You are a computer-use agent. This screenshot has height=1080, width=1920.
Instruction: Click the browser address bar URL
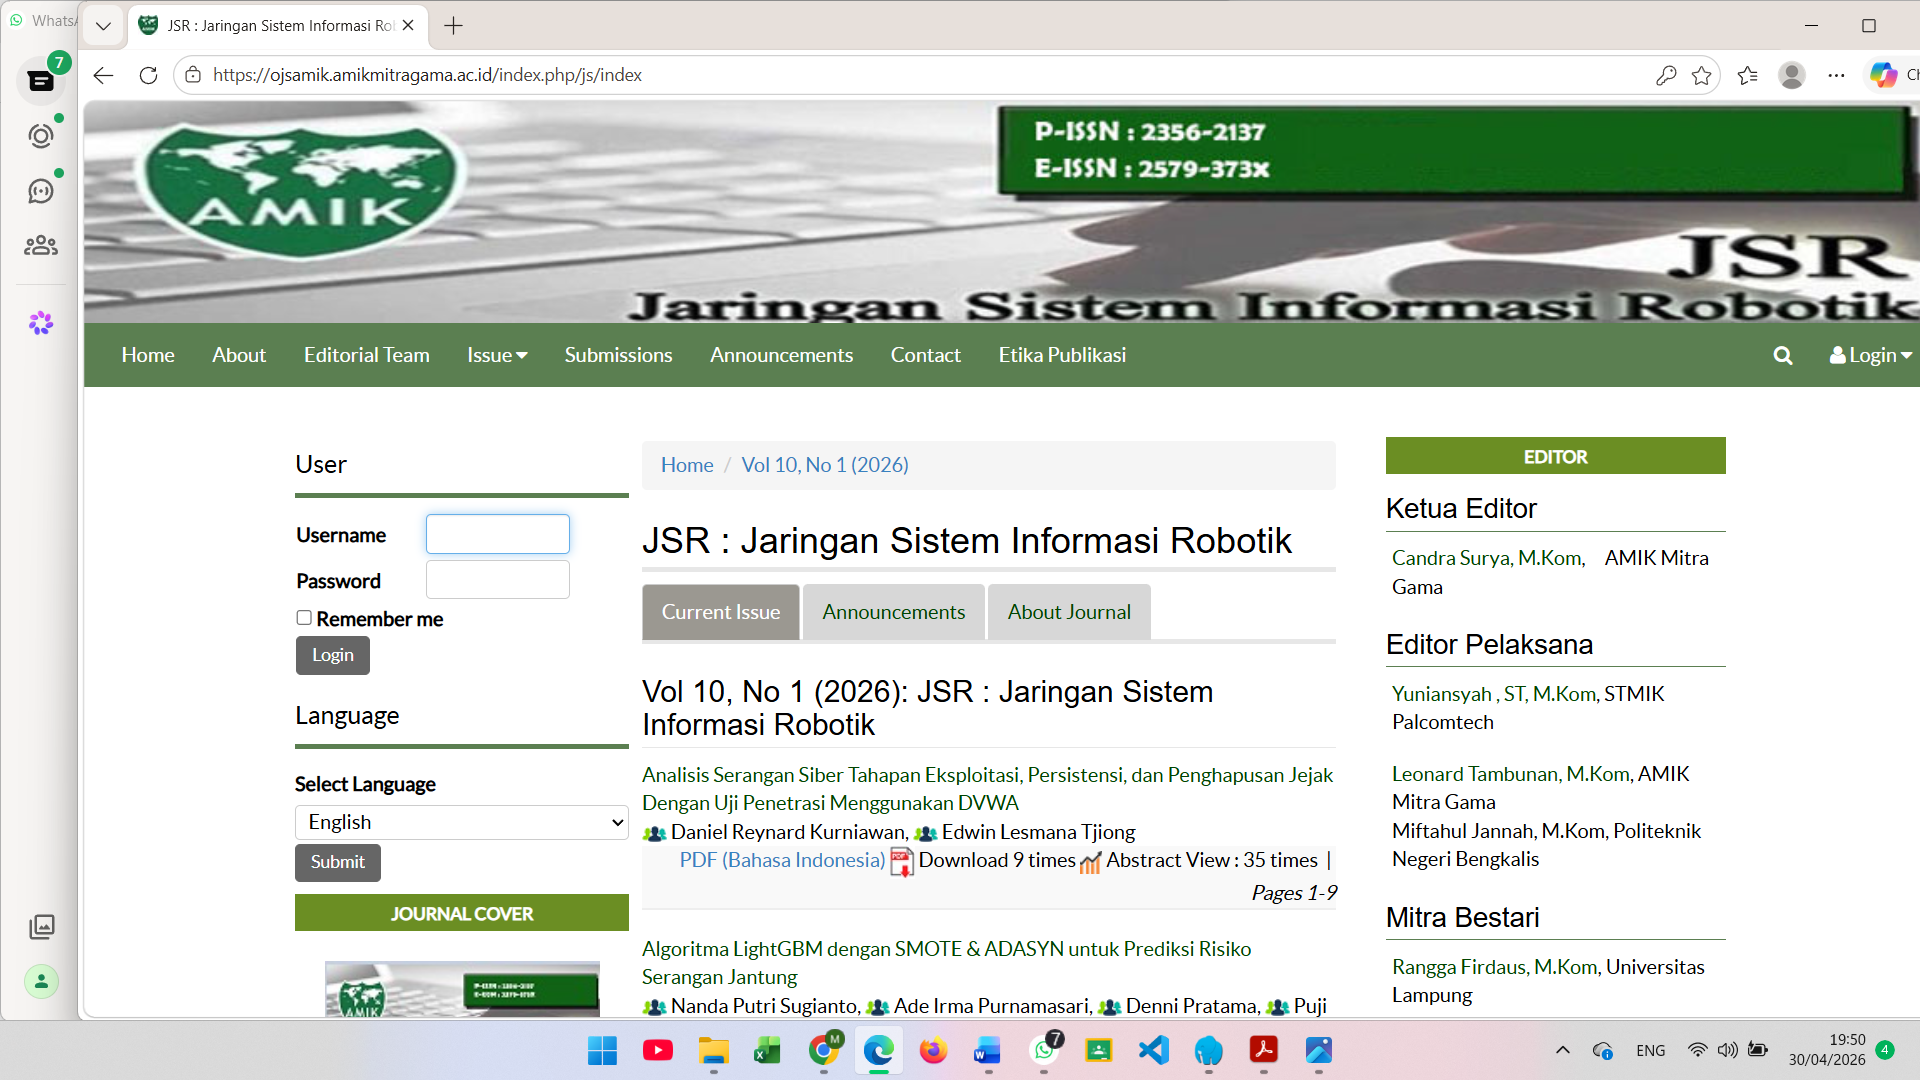(427, 75)
